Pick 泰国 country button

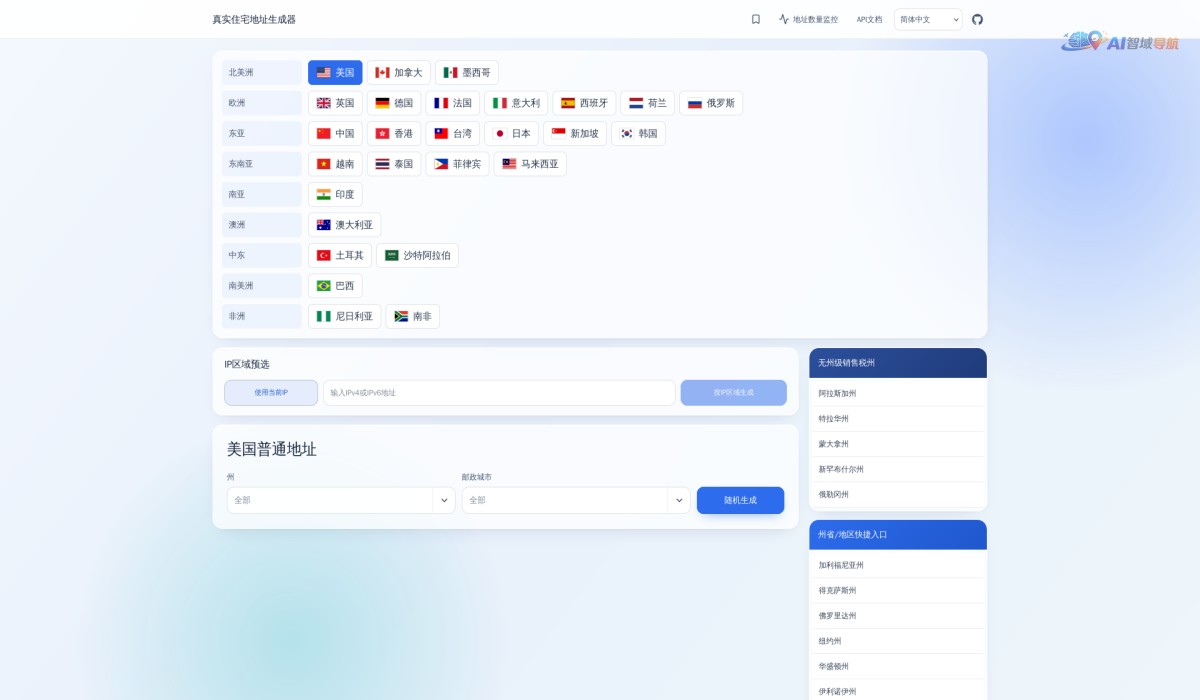point(394,164)
